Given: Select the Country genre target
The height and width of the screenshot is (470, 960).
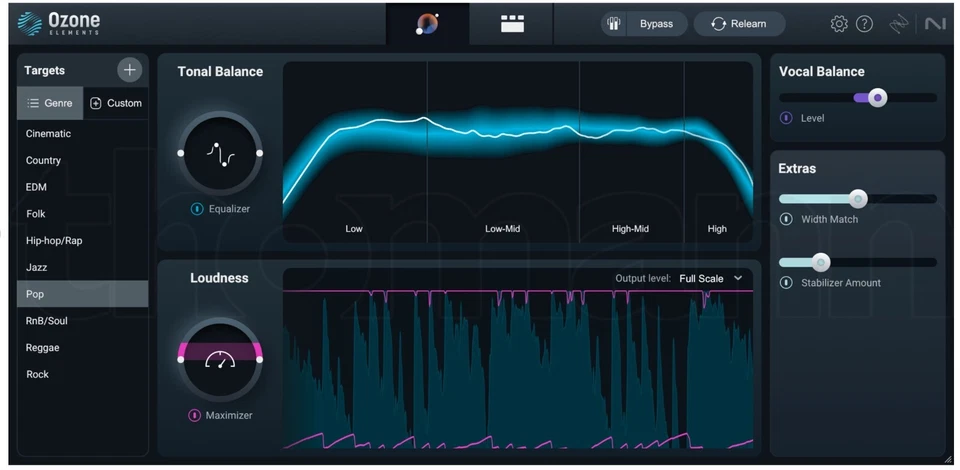Looking at the screenshot, I should 83,160.
